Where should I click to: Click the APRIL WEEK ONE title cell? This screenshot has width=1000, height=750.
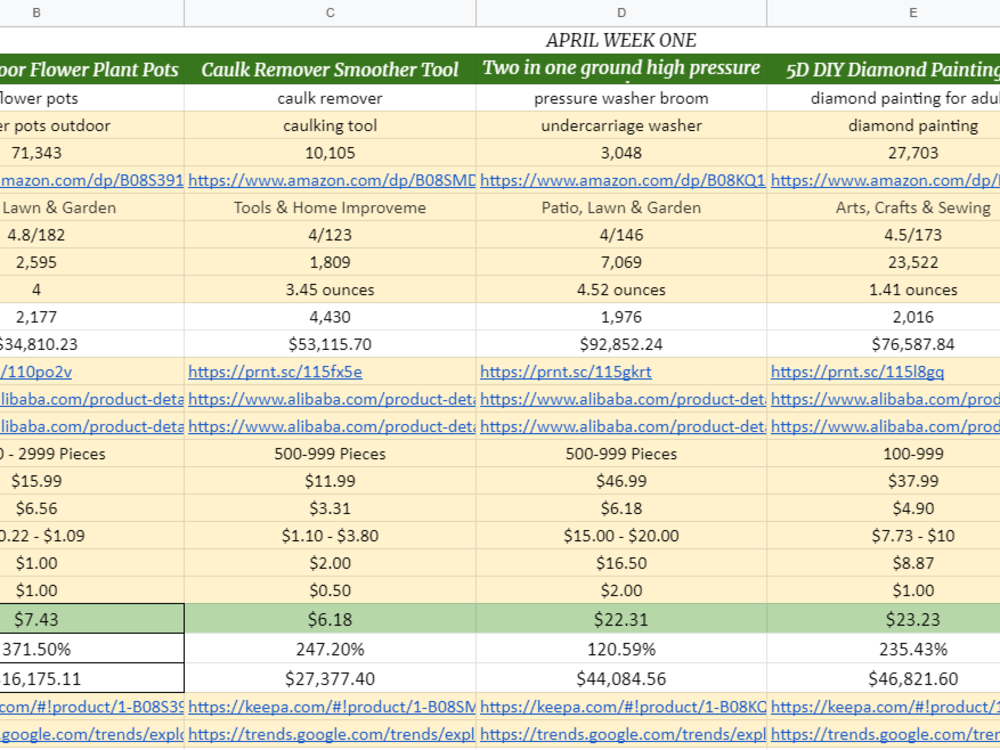pyautogui.click(x=621, y=40)
